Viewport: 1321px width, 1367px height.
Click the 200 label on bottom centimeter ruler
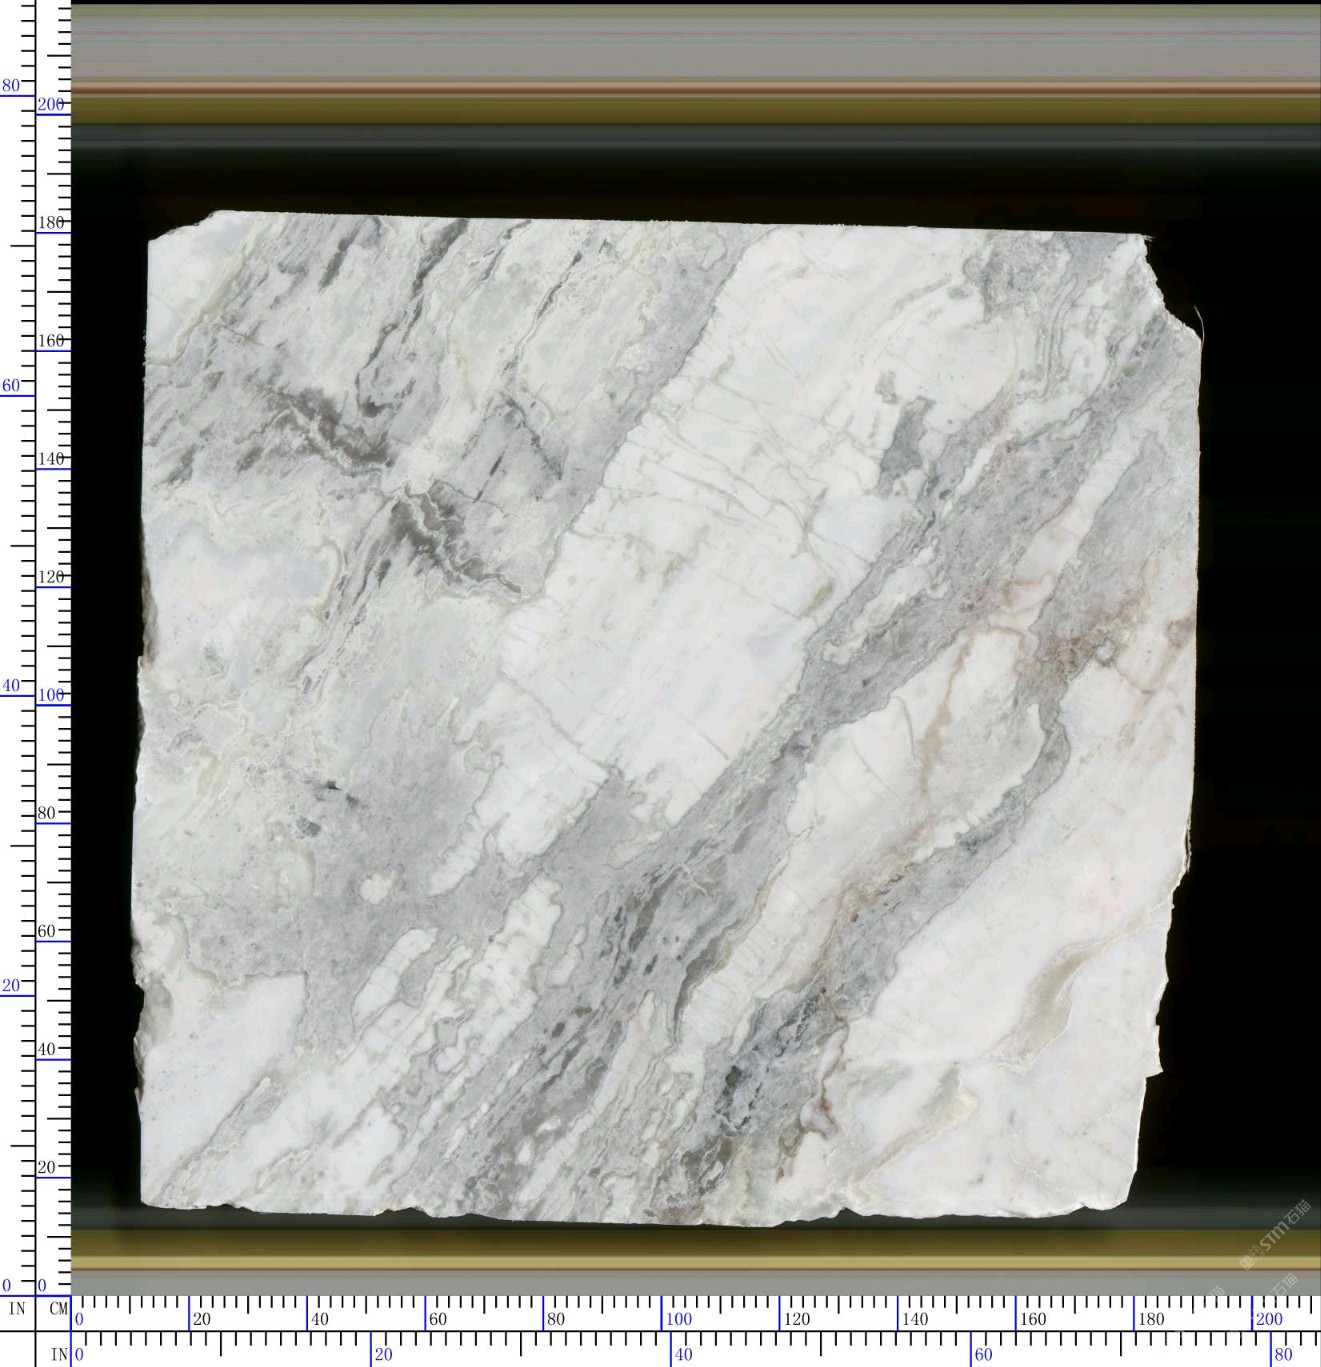1268,1319
